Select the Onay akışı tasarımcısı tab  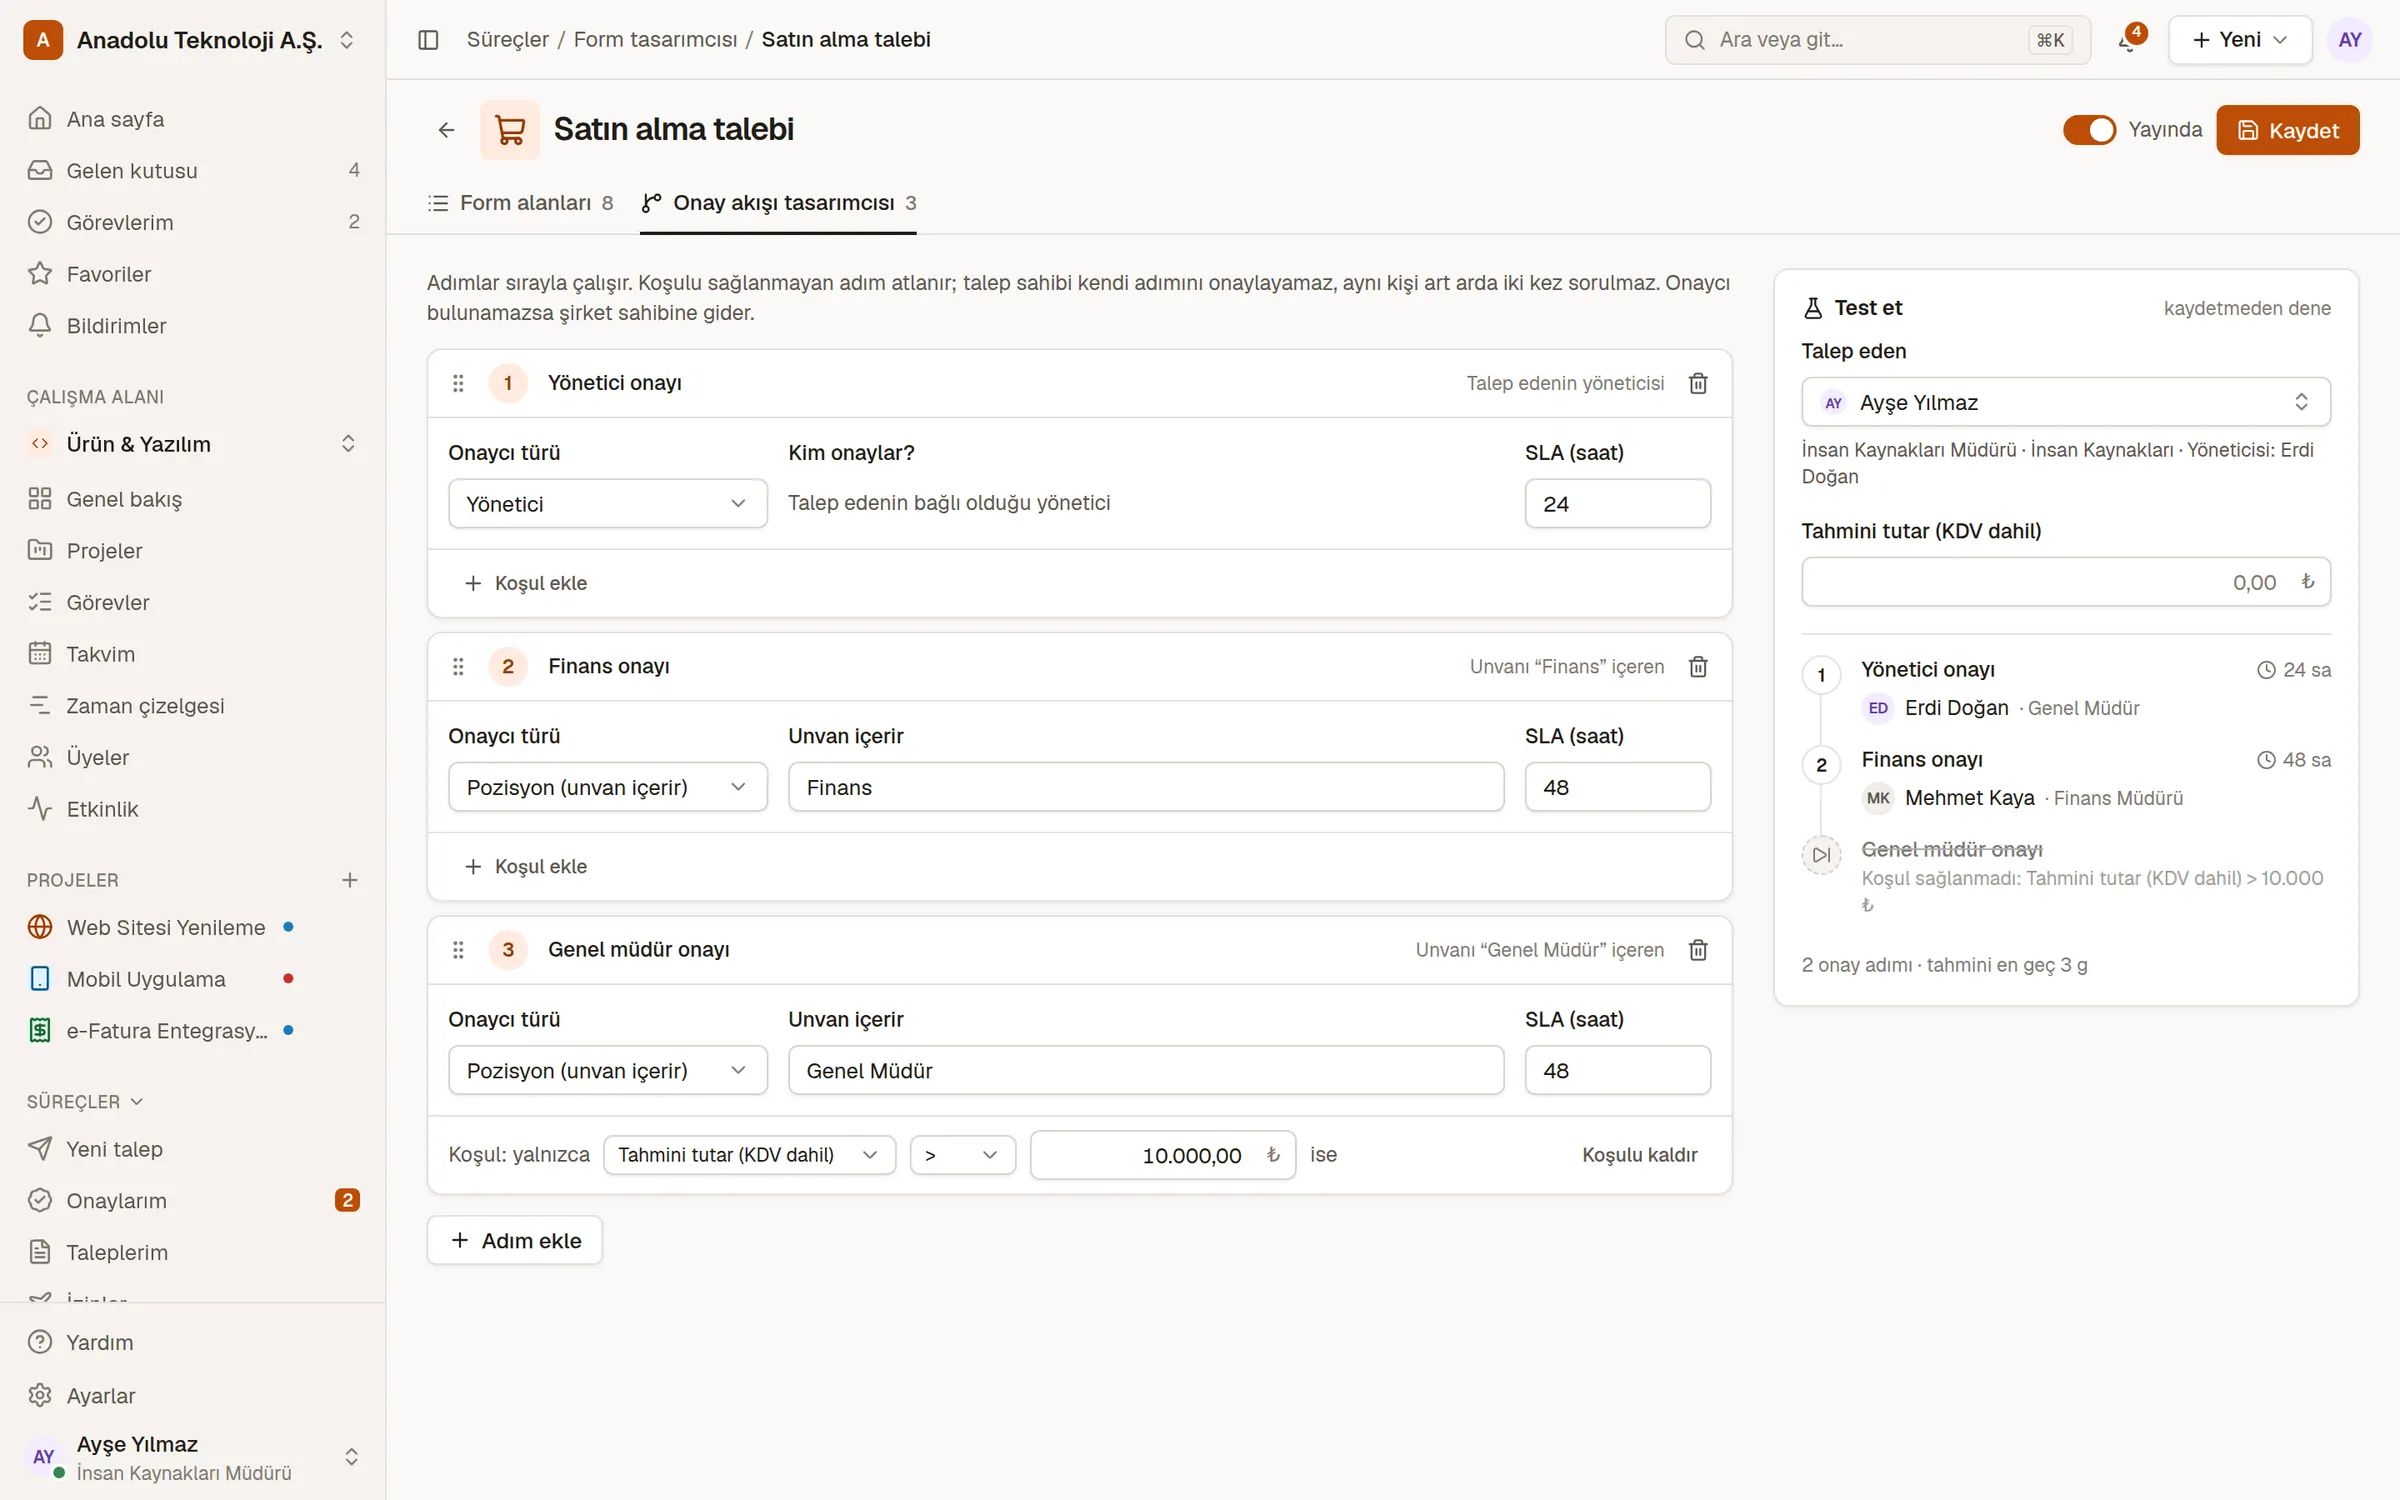[x=778, y=203]
